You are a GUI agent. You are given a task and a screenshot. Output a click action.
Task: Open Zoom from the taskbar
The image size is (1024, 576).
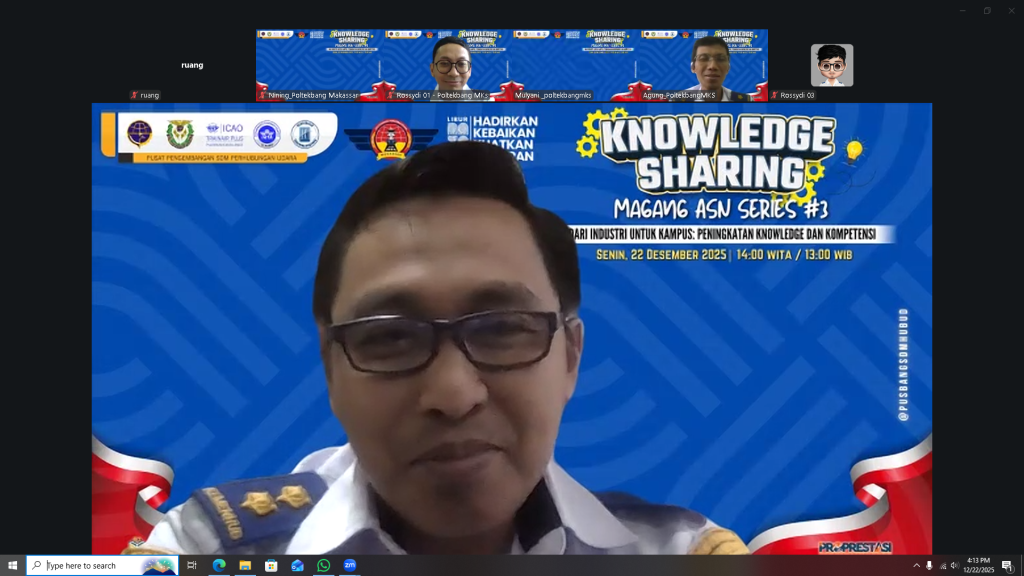coord(350,565)
